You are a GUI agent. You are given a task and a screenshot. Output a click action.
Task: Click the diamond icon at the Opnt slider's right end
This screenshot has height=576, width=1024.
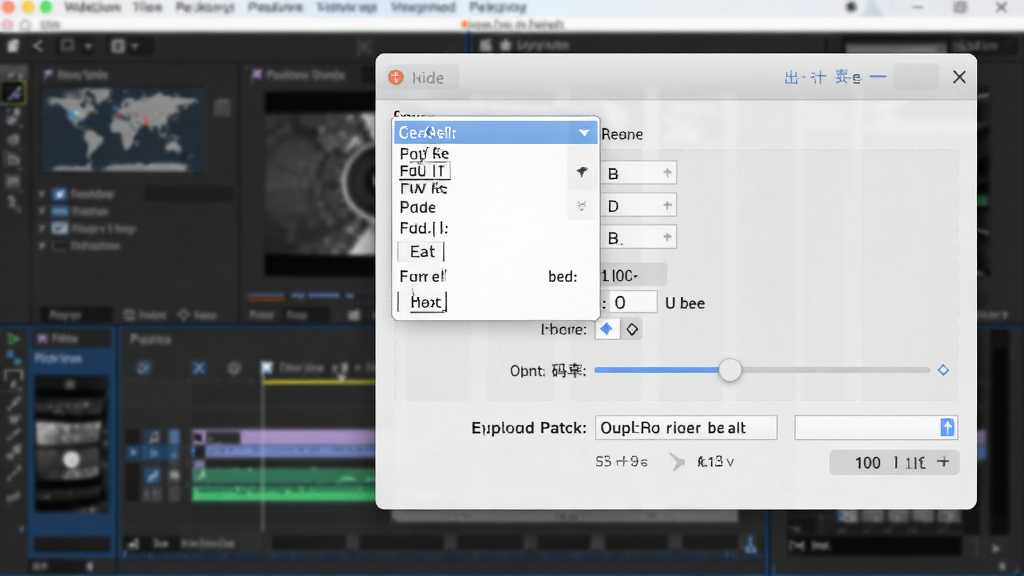pos(943,370)
